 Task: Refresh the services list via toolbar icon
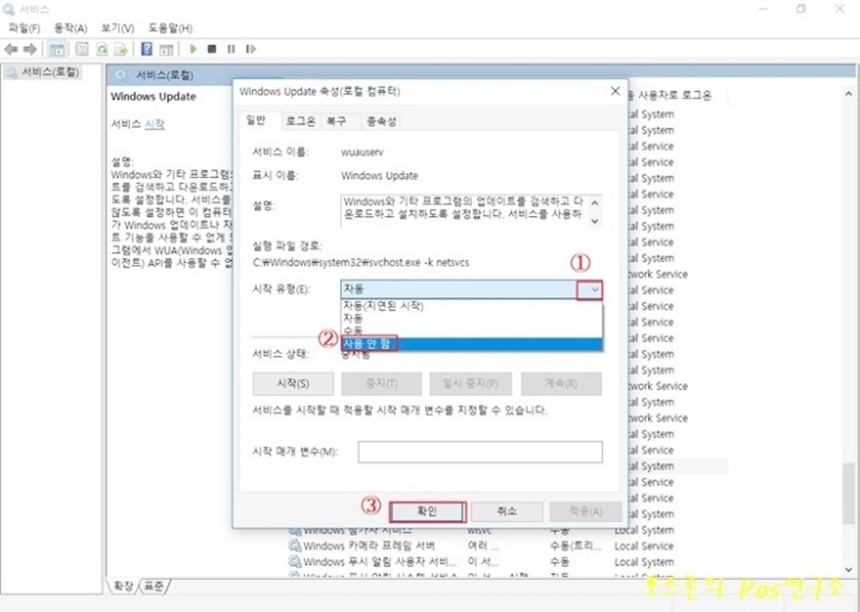102,49
